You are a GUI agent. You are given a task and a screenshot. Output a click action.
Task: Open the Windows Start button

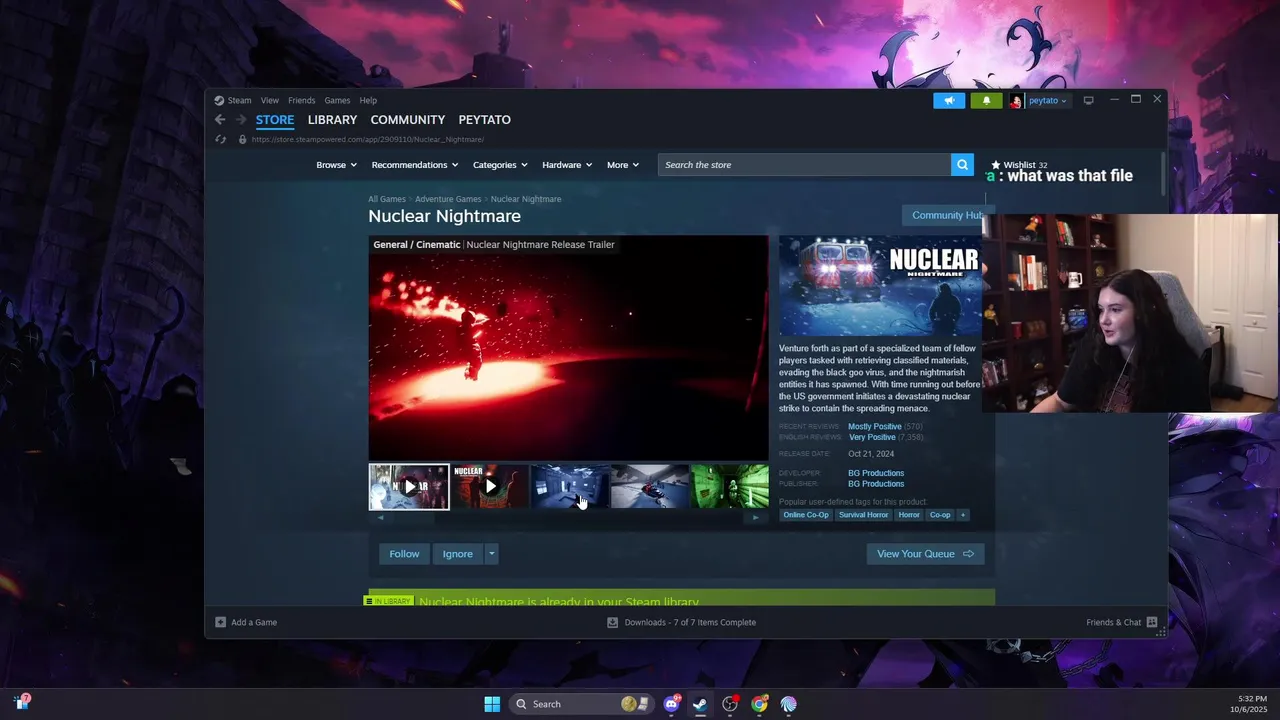coord(492,704)
